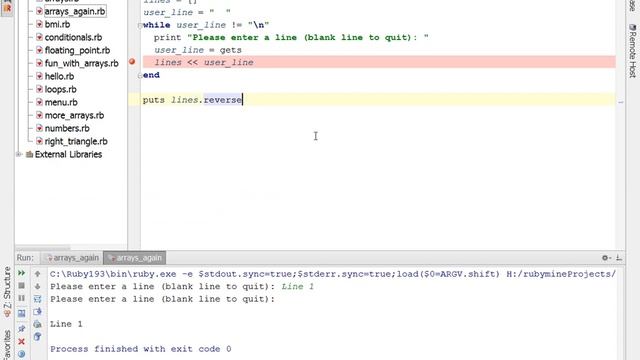Screen dimensions: 640x360
Task: Close Run tab with red X
Action: coord(22,342)
